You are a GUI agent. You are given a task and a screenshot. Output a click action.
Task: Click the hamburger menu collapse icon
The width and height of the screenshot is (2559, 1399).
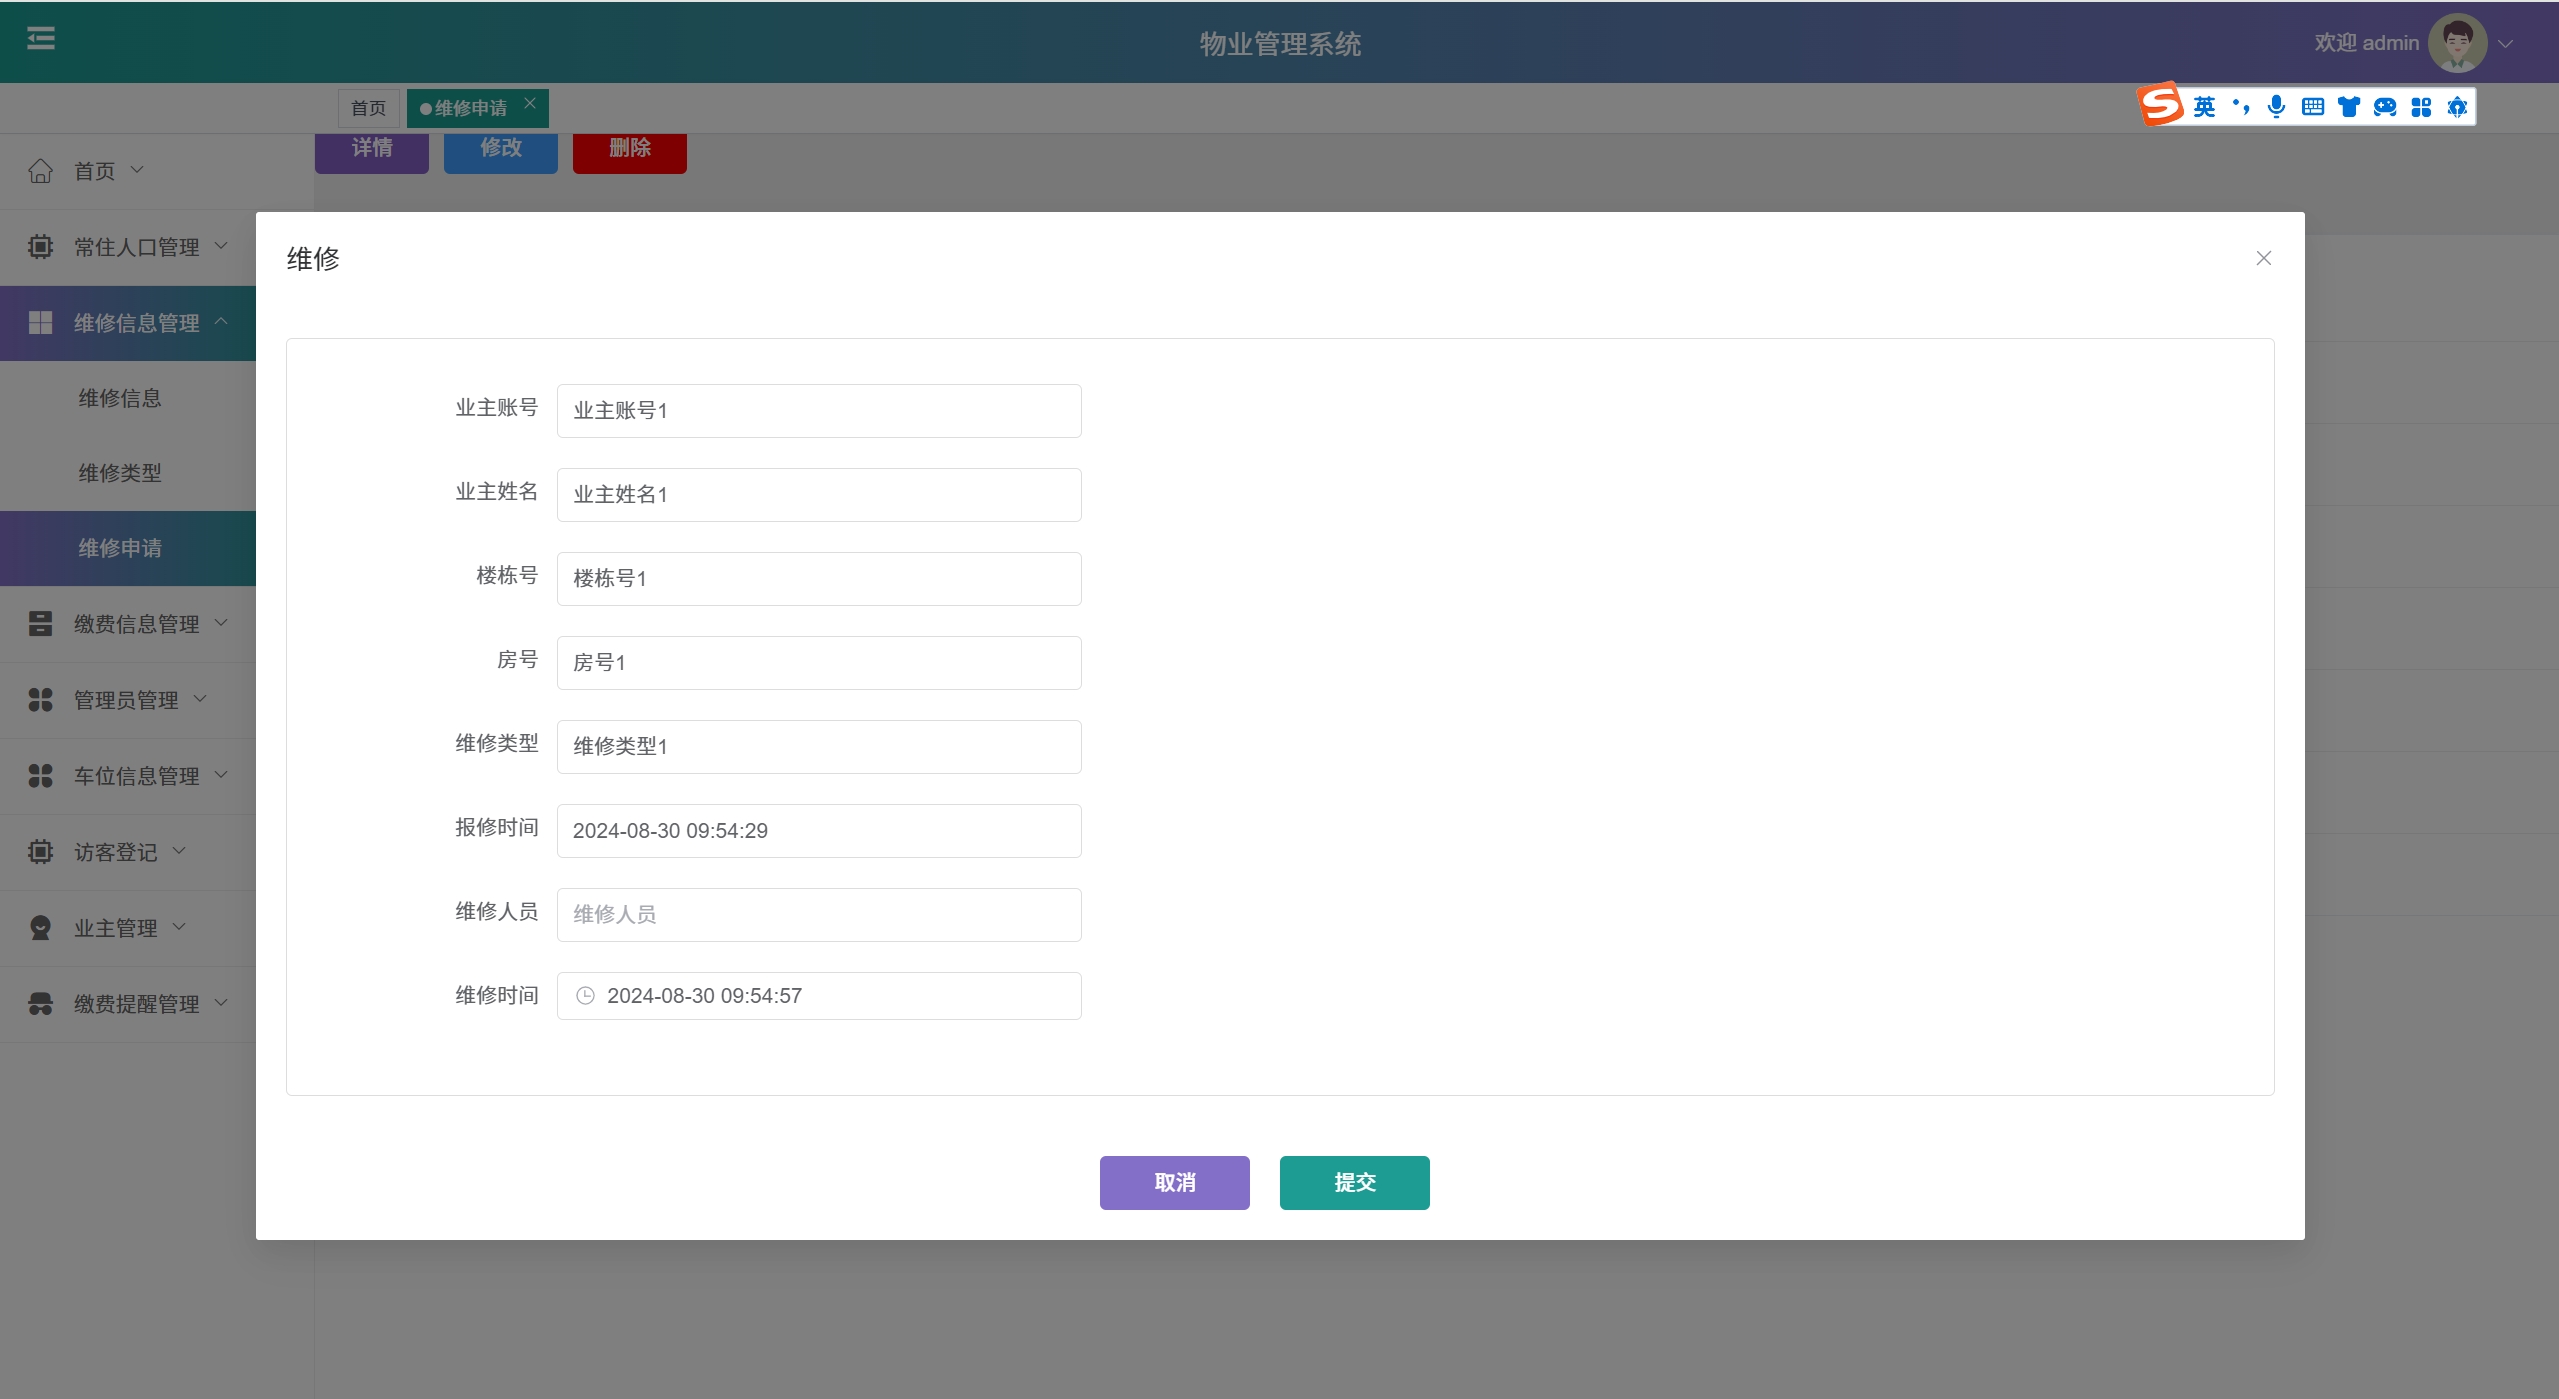click(41, 39)
